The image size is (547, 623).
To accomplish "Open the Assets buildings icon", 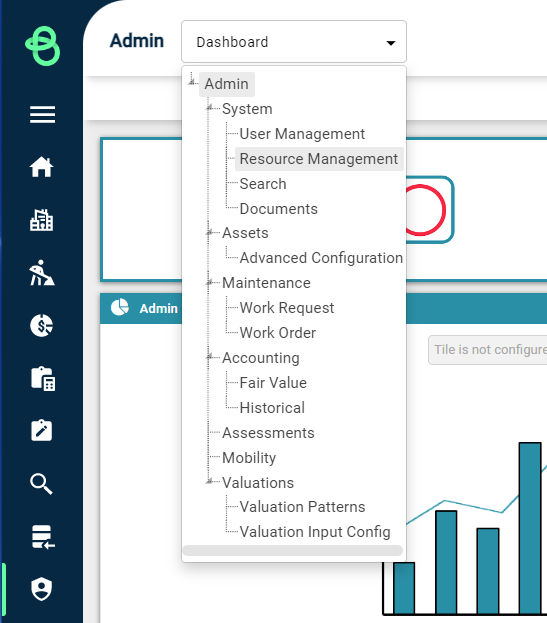I will 42,220.
